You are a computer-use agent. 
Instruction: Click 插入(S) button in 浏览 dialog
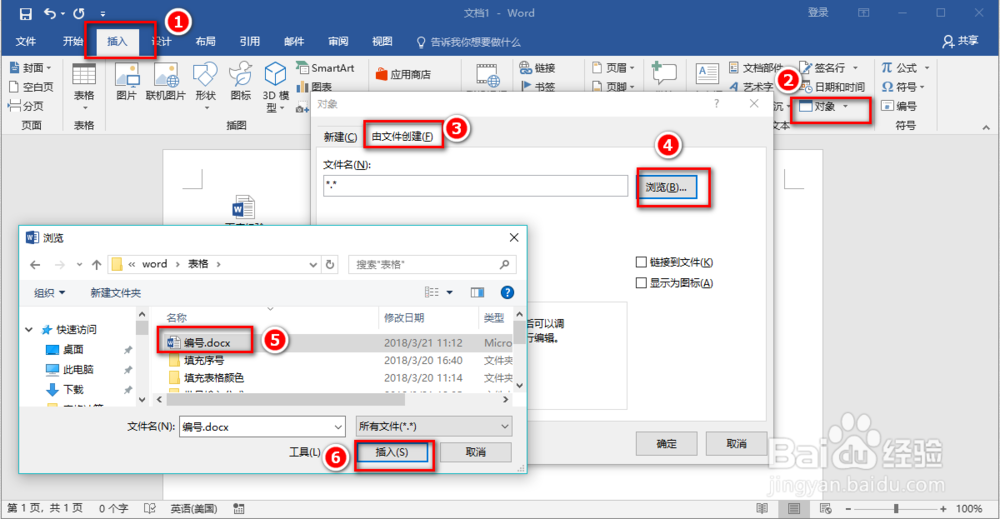tap(392, 452)
